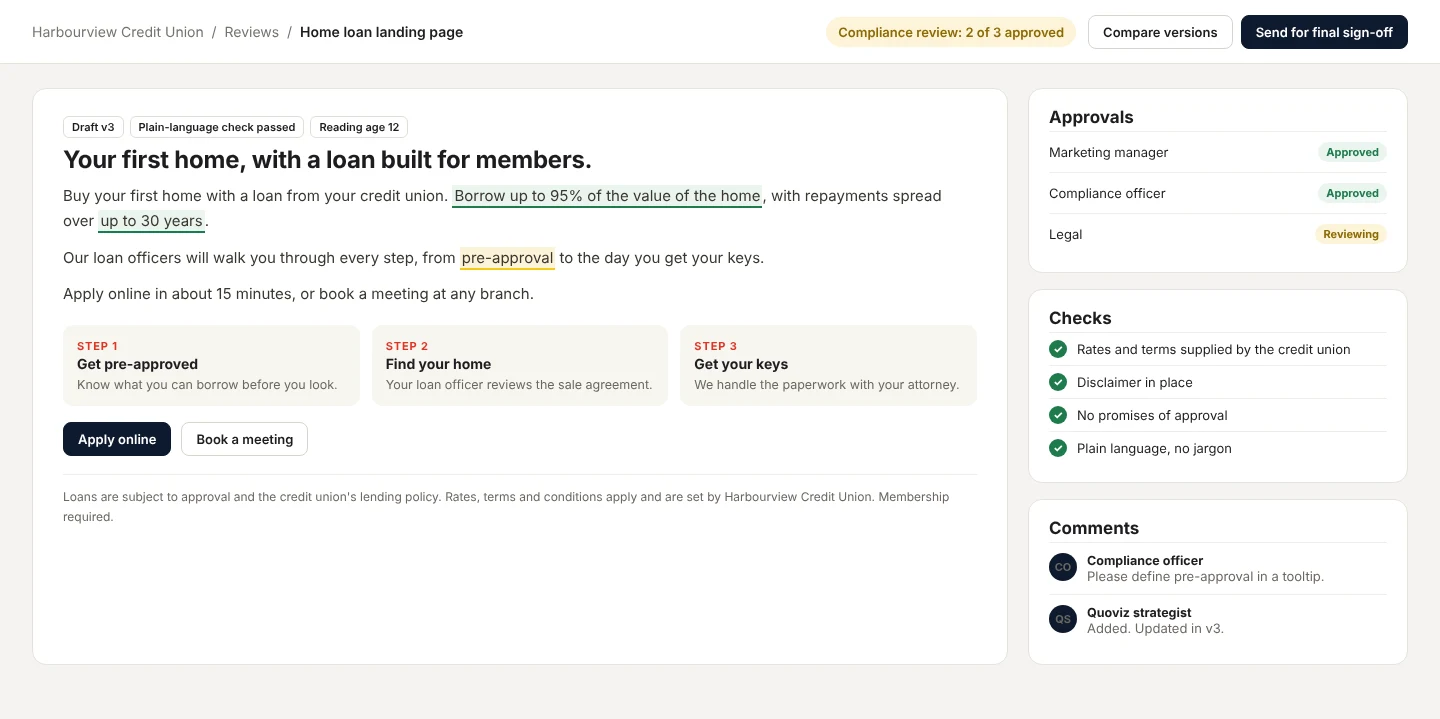The image size is (1440, 719).
Task: Open the Step 3 Get your keys card
Action: pyautogui.click(x=828, y=365)
